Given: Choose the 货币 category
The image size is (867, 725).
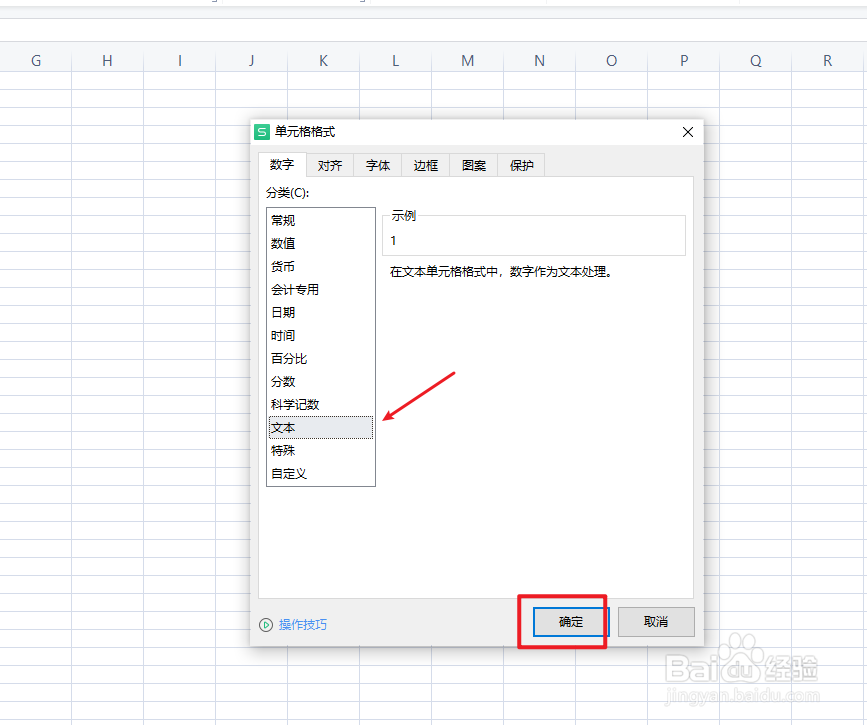Looking at the screenshot, I should click(321, 267).
